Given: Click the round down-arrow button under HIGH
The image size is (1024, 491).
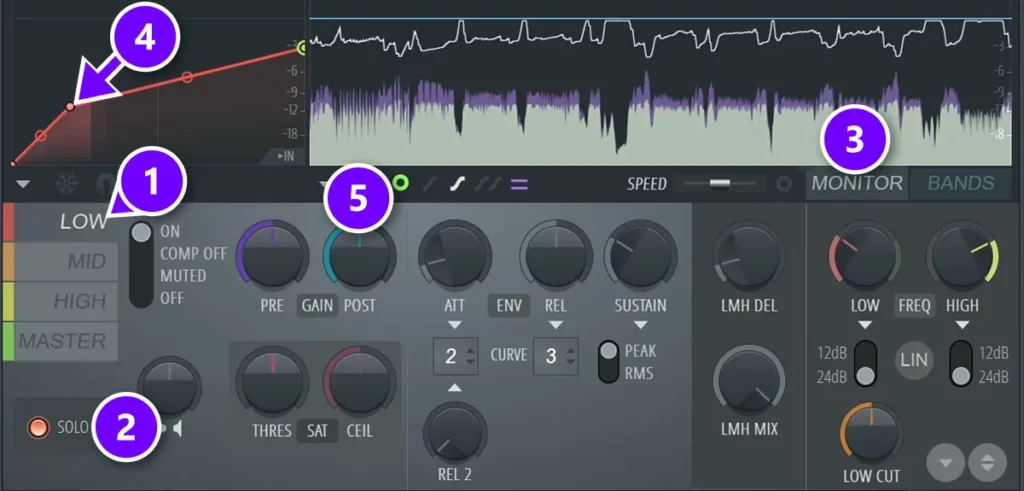Looking at the screenshot, I should 946,463.
